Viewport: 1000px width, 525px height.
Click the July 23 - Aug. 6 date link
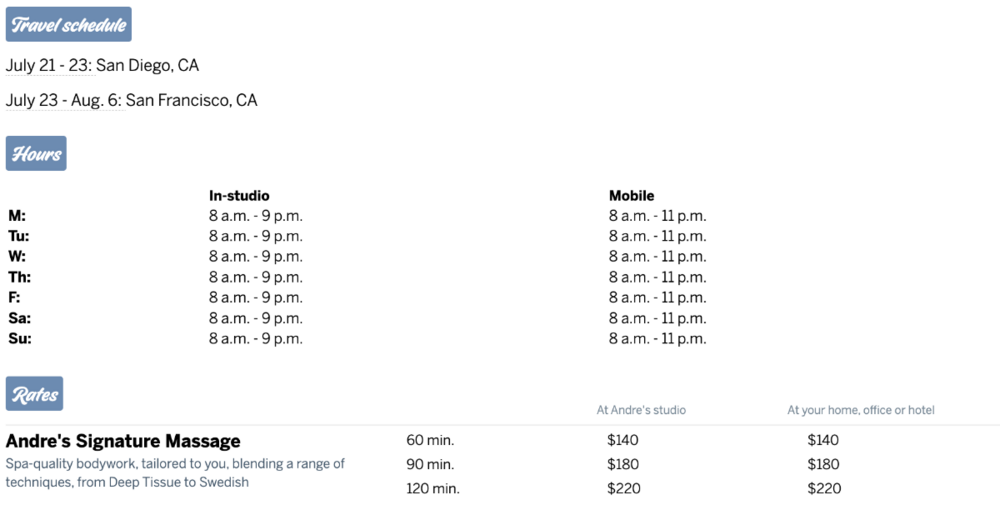(63, 100)
